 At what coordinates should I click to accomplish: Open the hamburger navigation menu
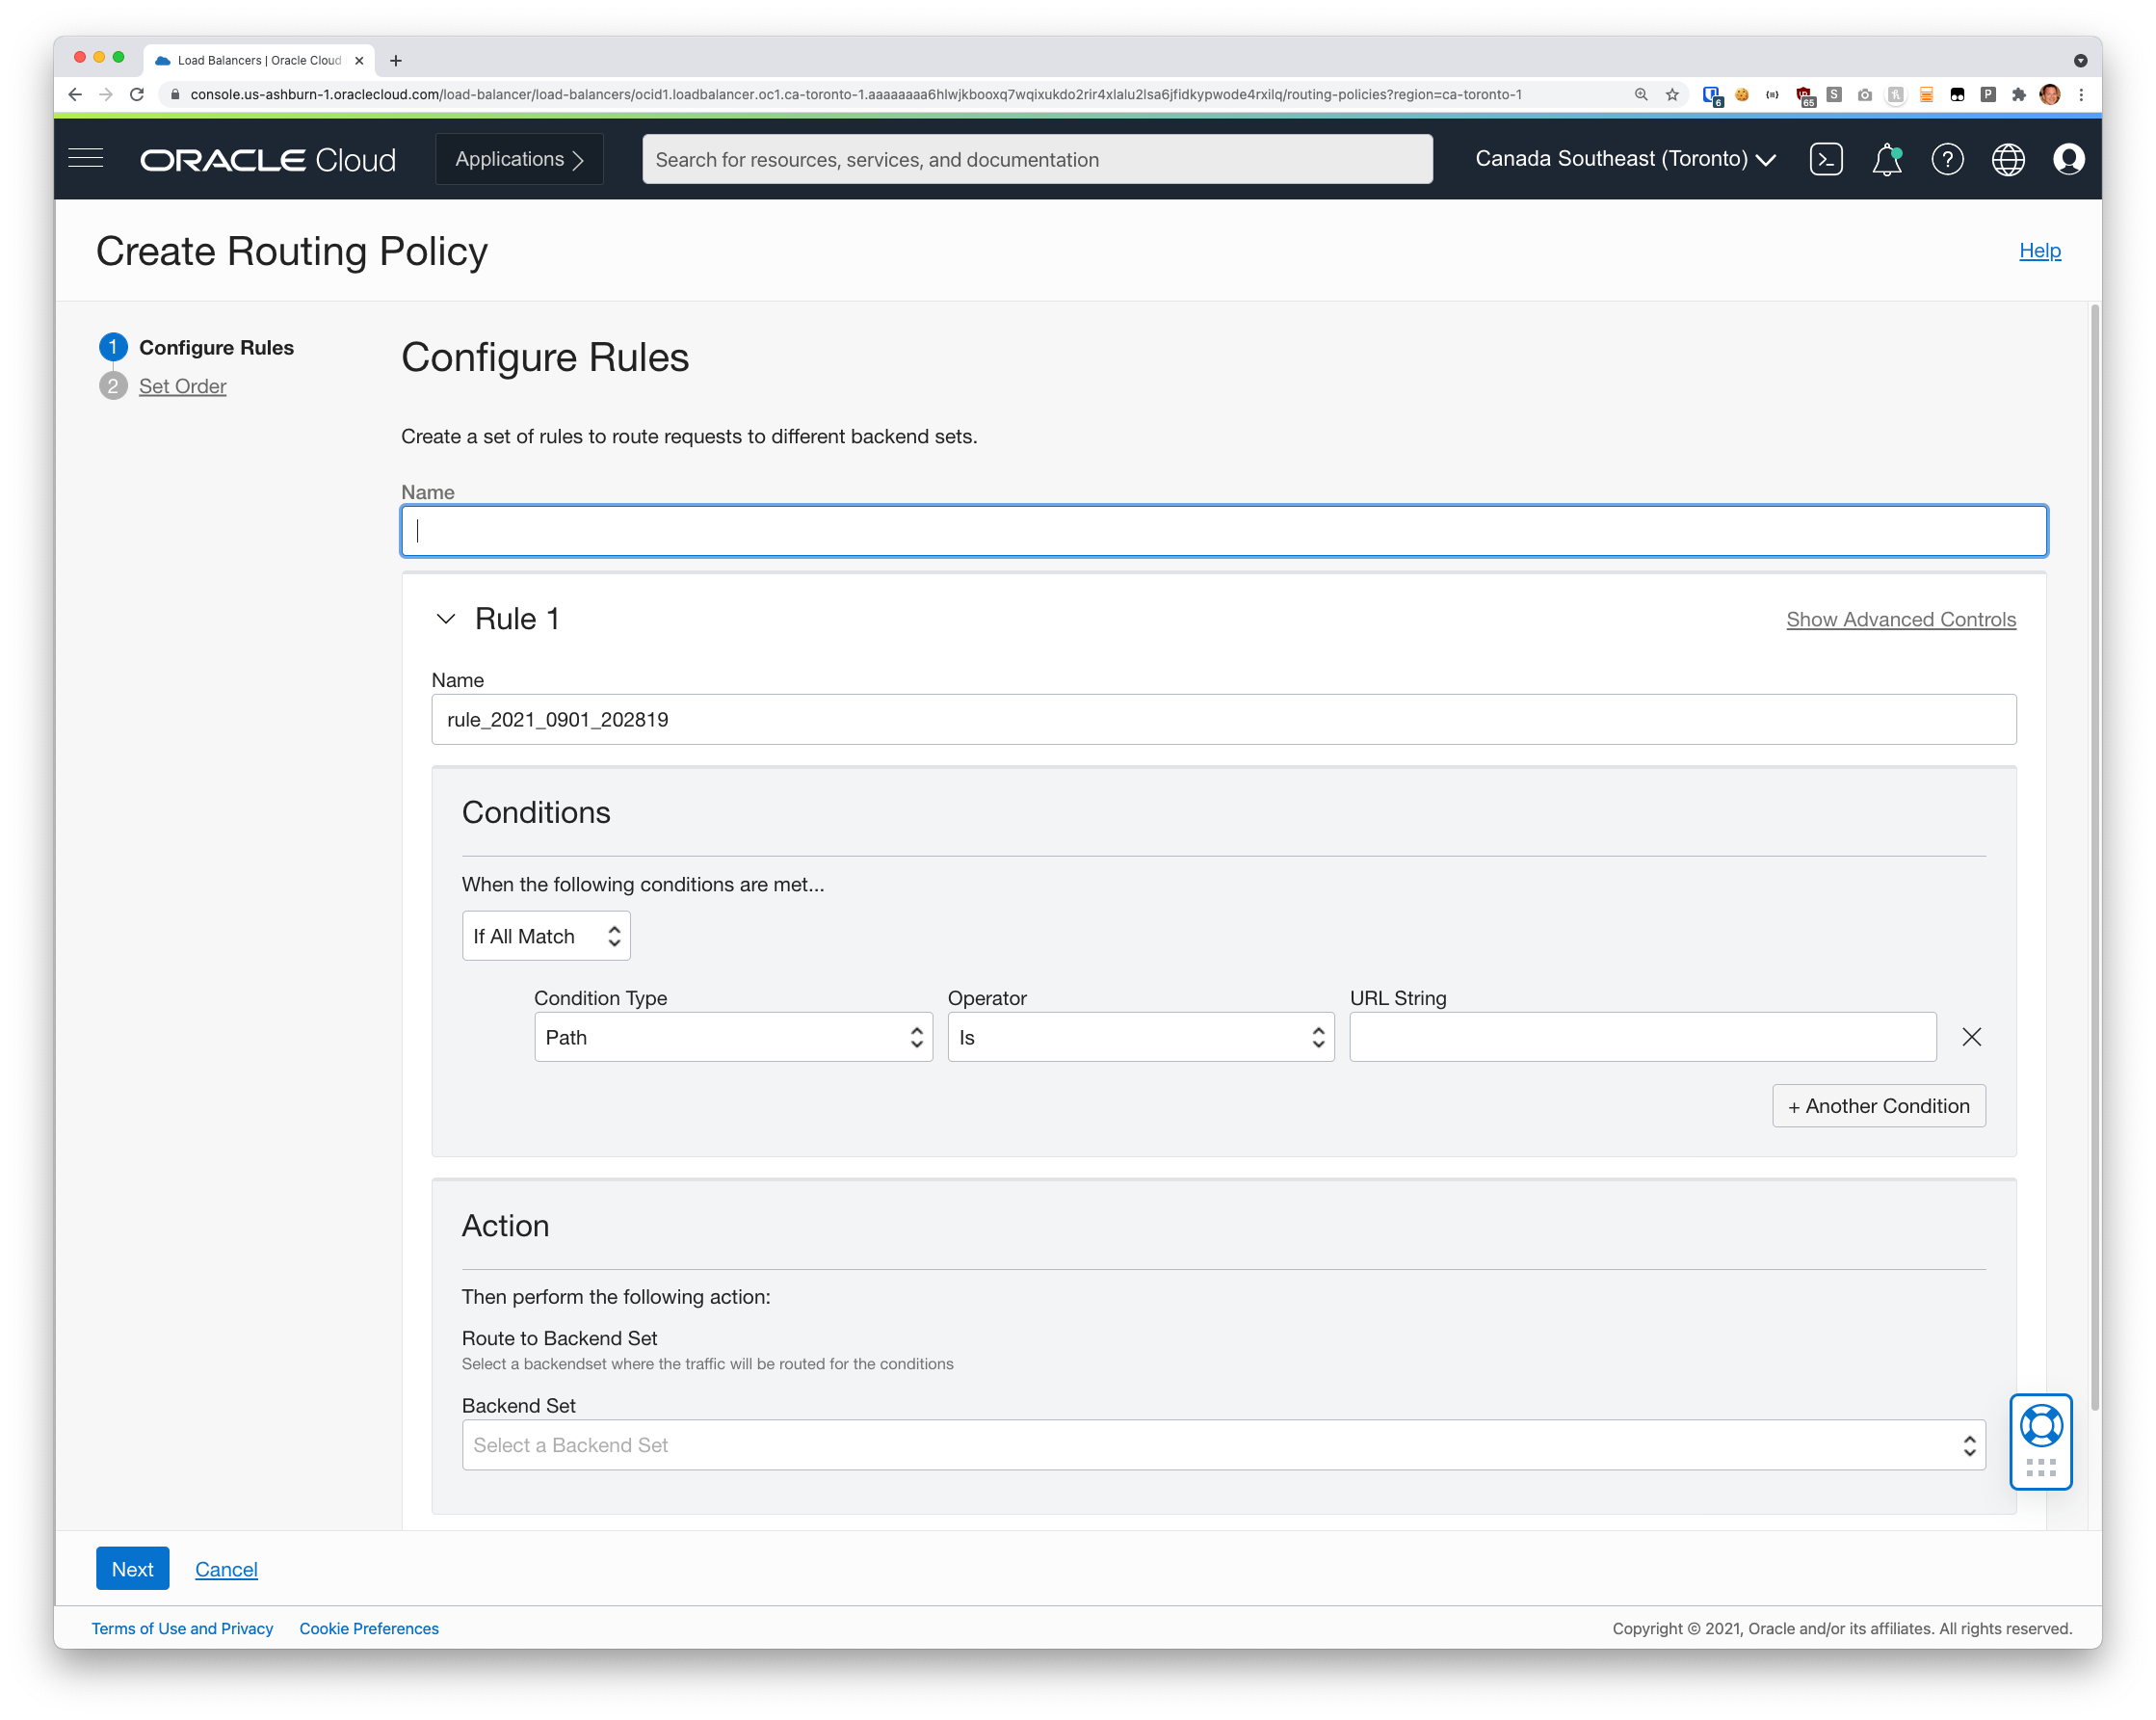tap(86, 159)
